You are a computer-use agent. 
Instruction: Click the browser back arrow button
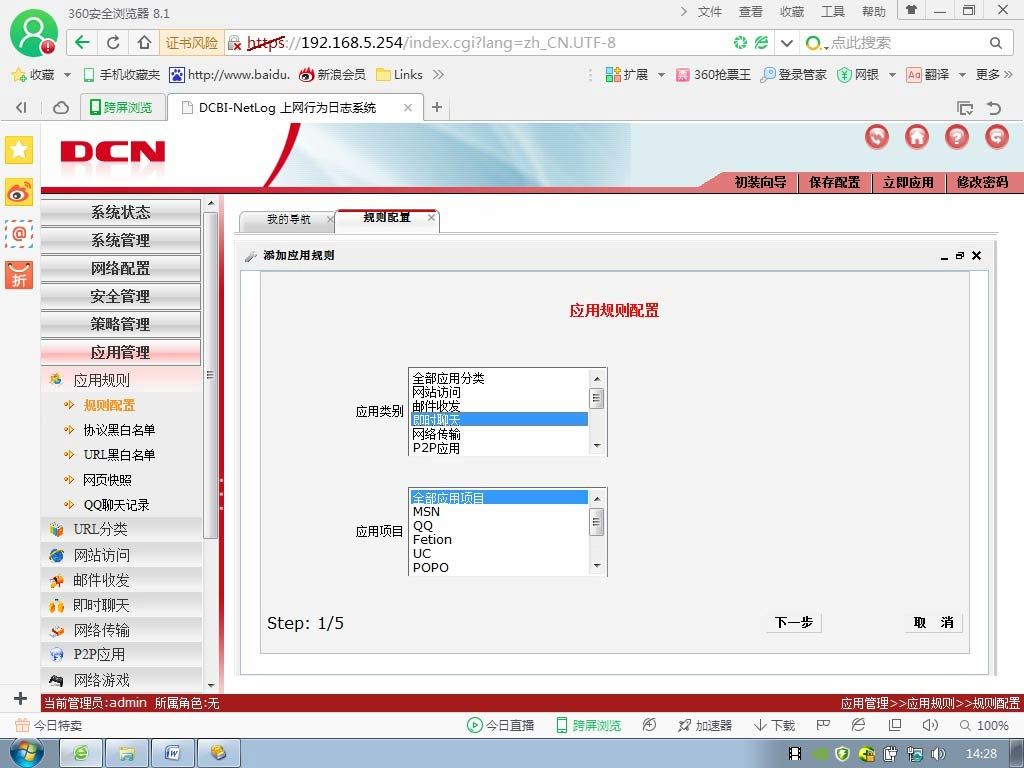[82, 42]
